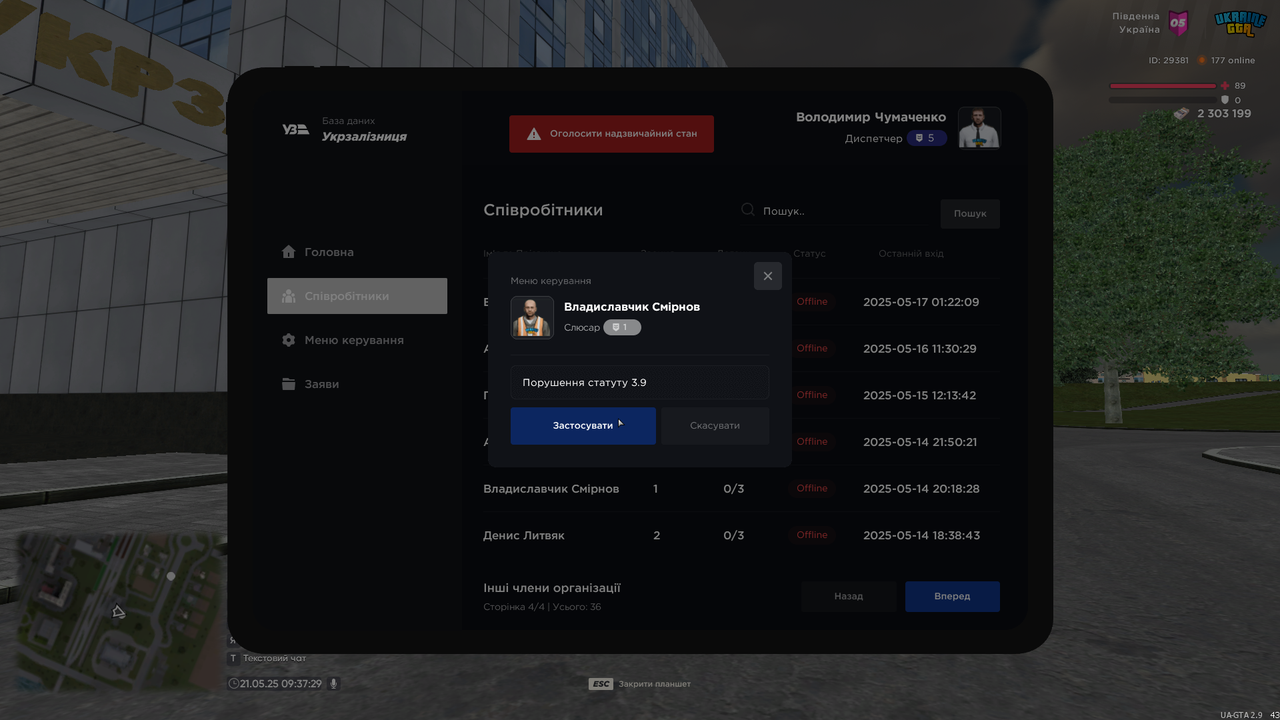Image resolution: width=1280 pixels, height=720 pixels.
Task: Click the Денис Литвяк row name
Action: (524, 536)
